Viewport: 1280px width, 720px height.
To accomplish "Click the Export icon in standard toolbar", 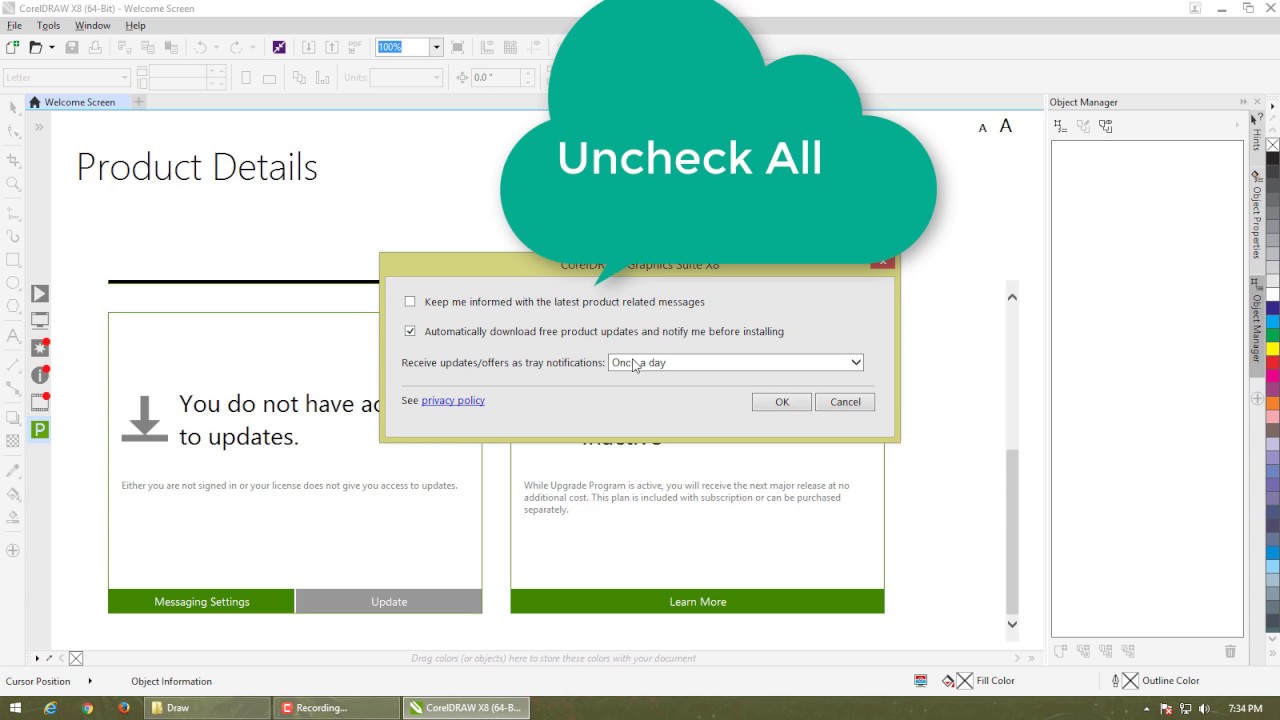I will click(x=332, y=47).
